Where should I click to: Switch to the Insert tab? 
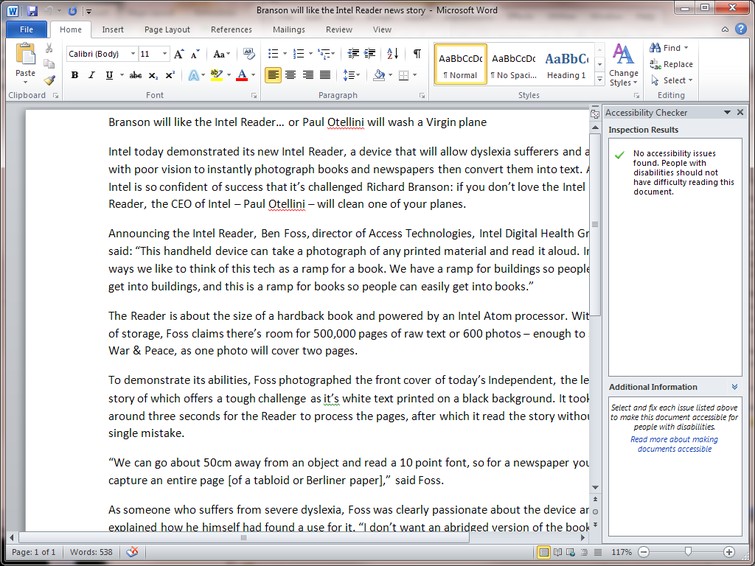click(113, 29)
